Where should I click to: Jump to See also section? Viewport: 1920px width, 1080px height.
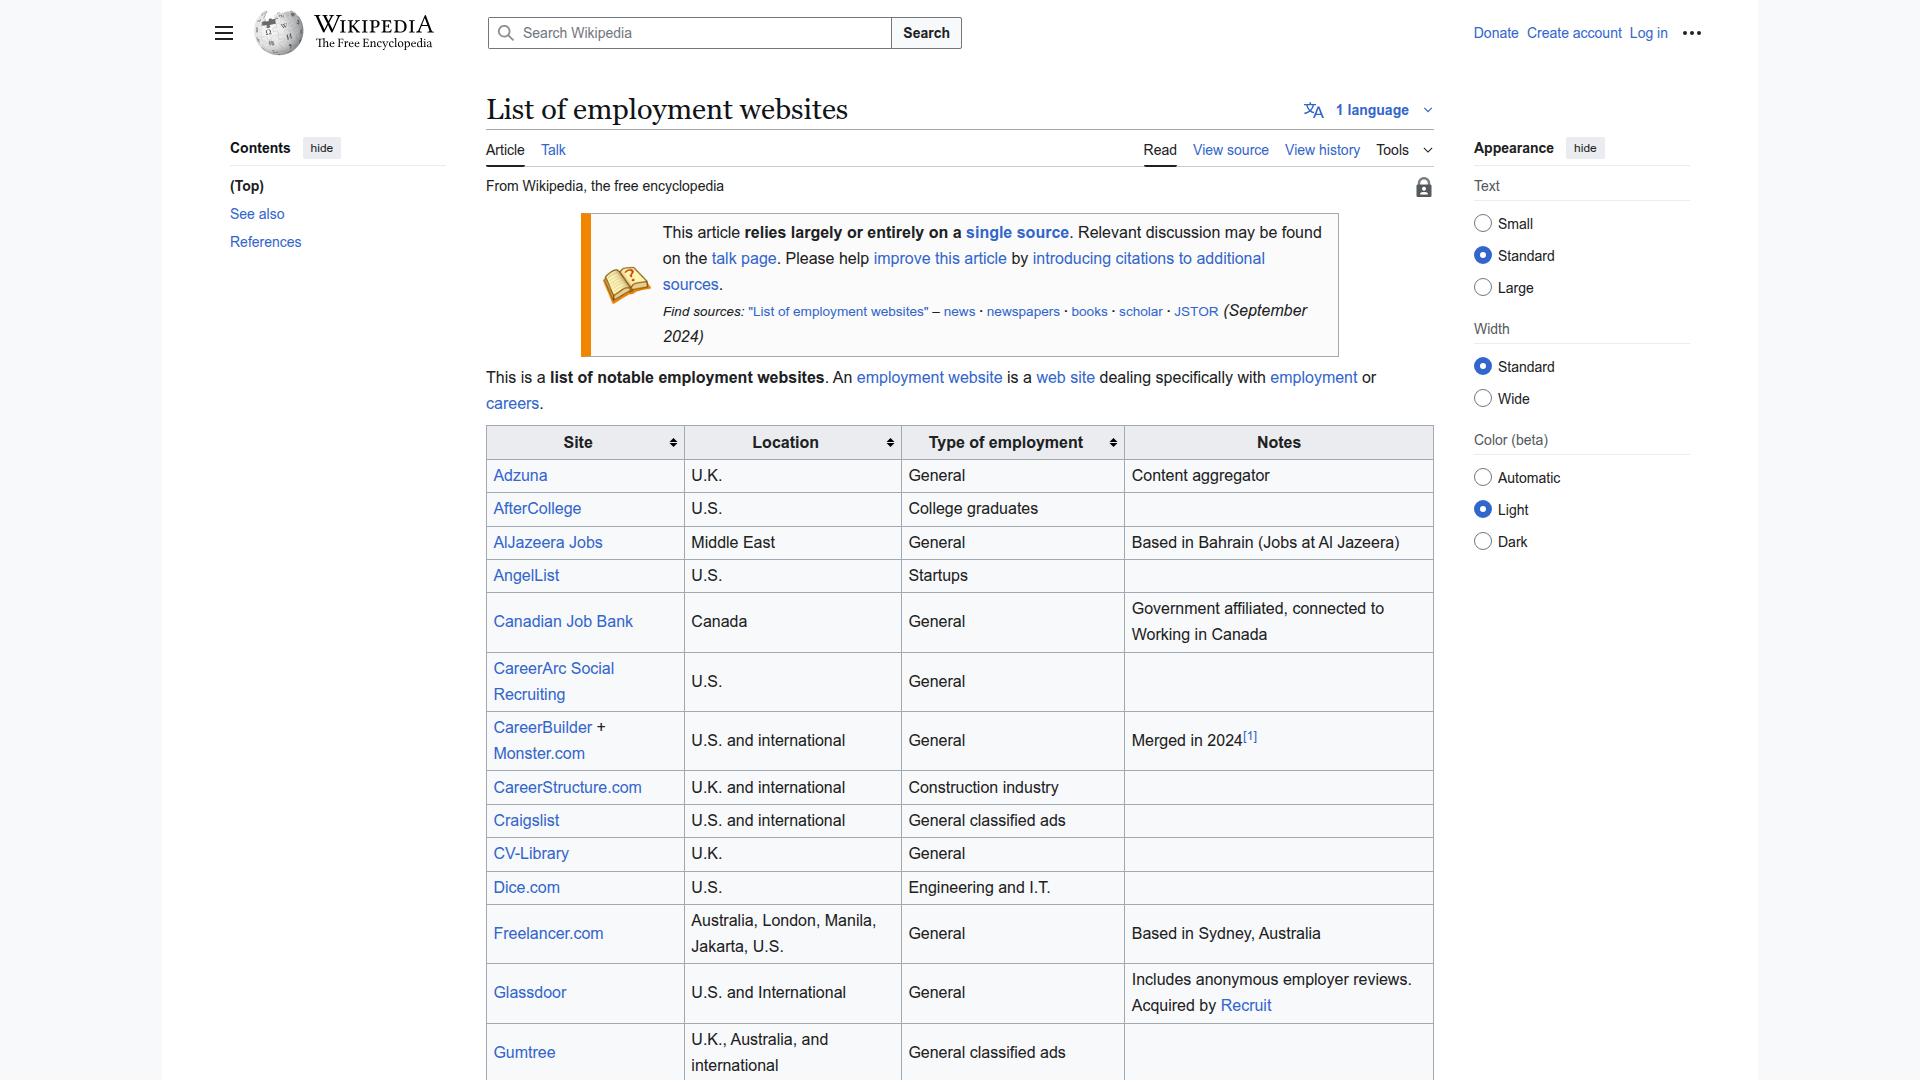click(x=257, y=214)
